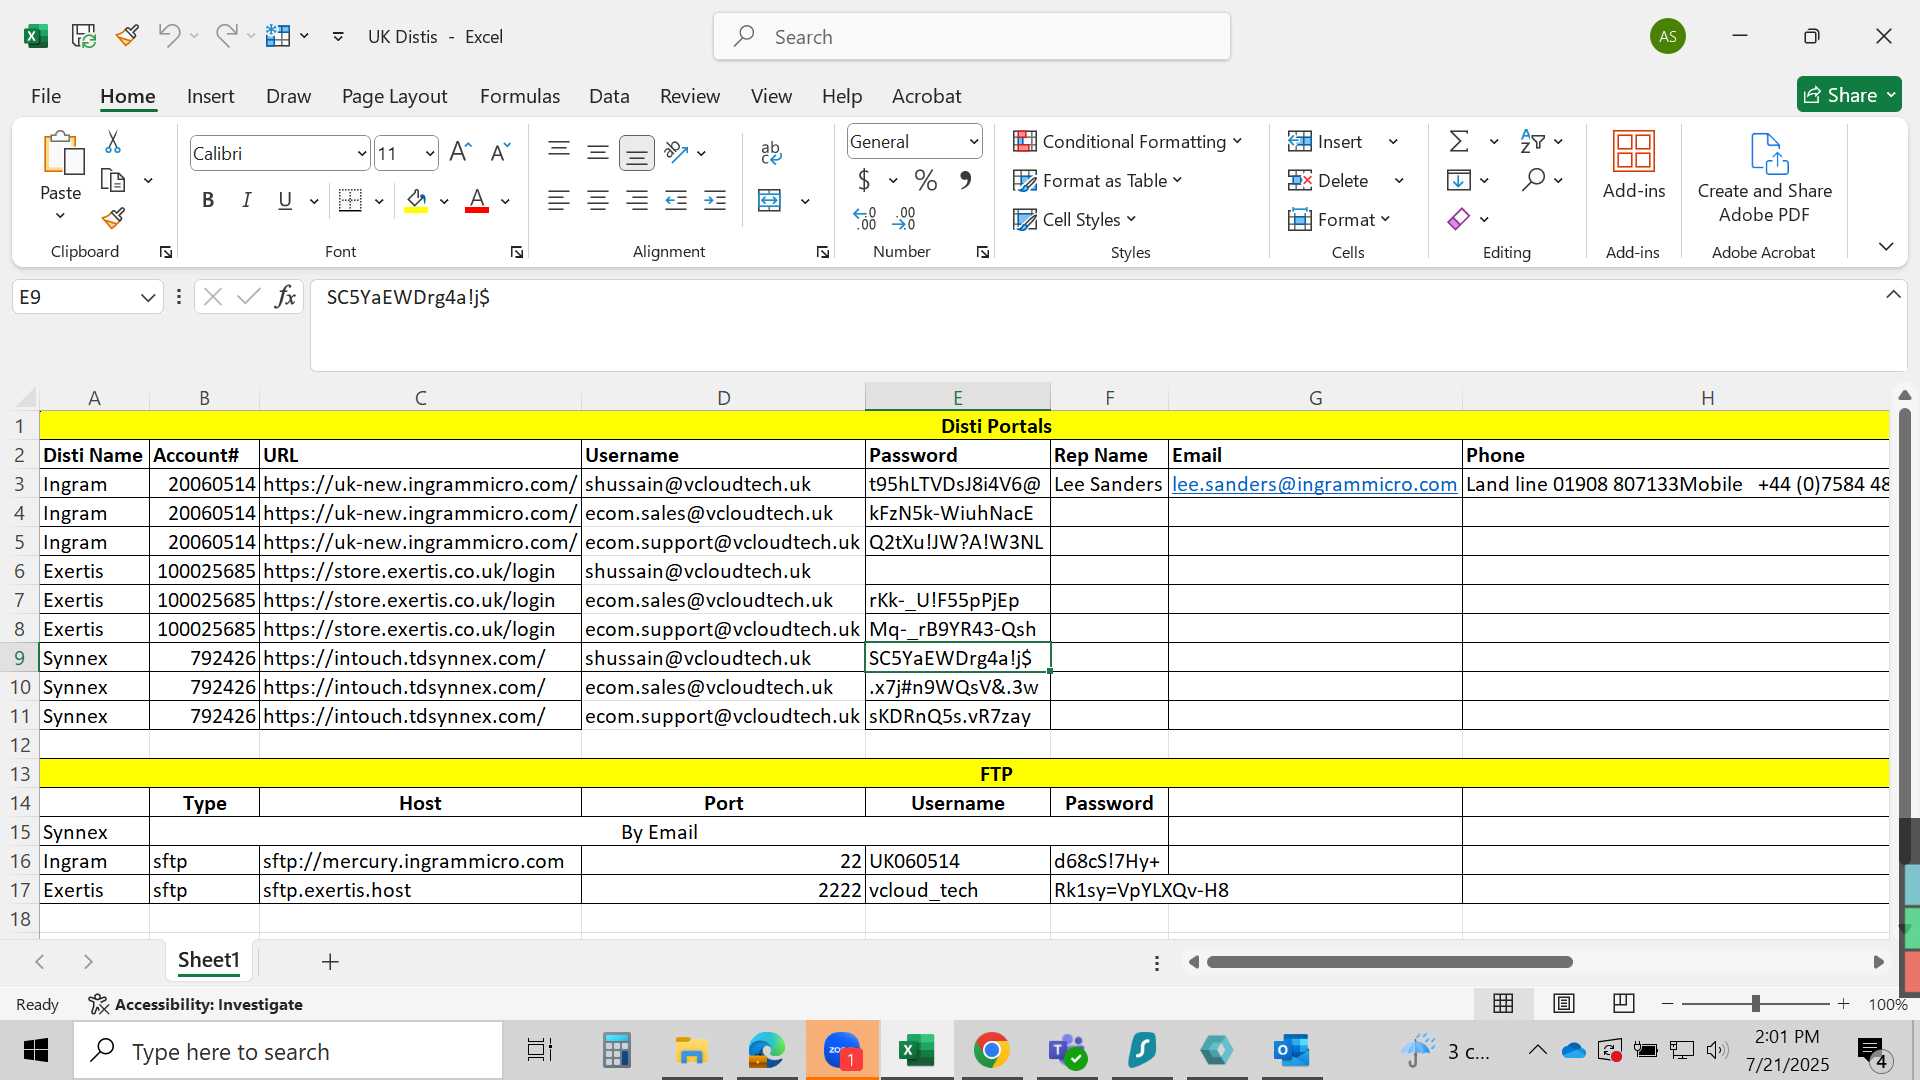Screen dimensions: 1920x1080
Task: Click Decrease Decimal icon
Action: [905, 218]
